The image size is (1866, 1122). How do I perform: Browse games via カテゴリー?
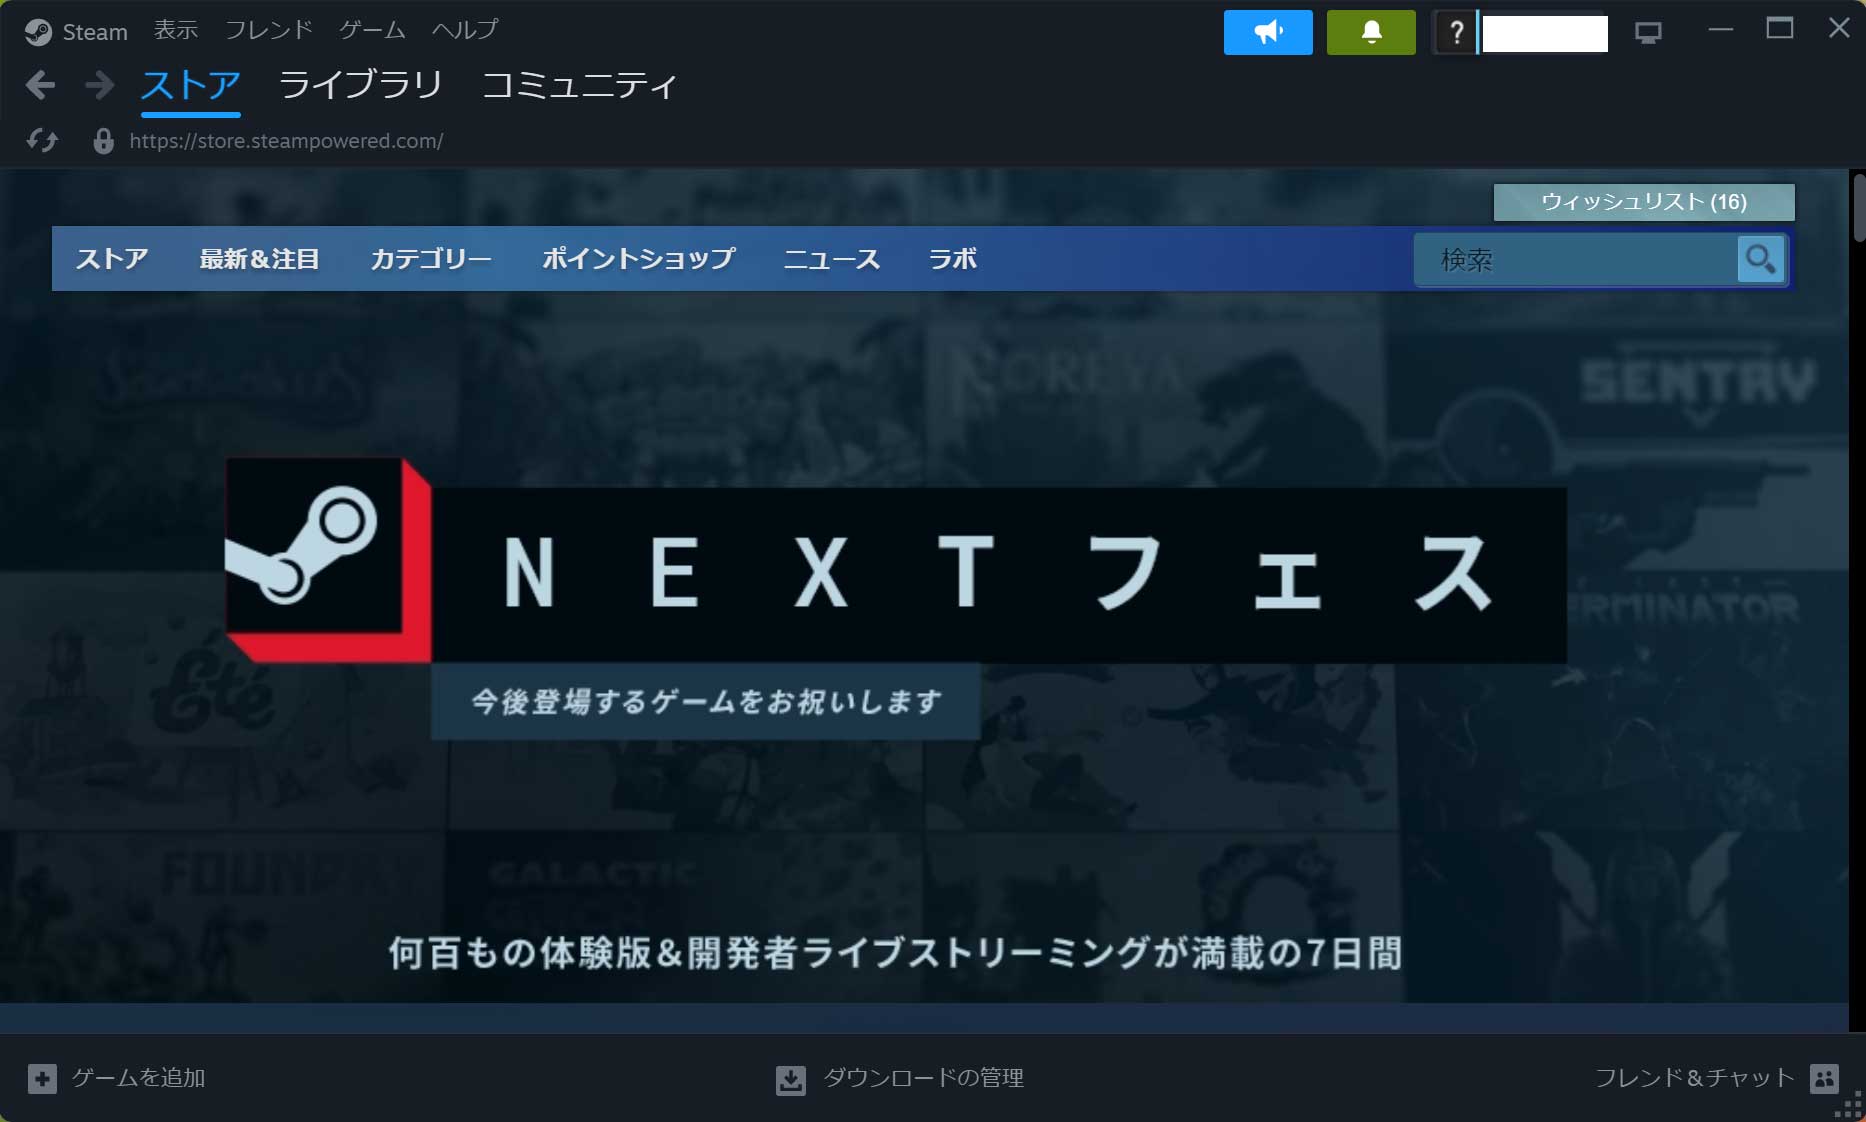click(x=431, y=259)
